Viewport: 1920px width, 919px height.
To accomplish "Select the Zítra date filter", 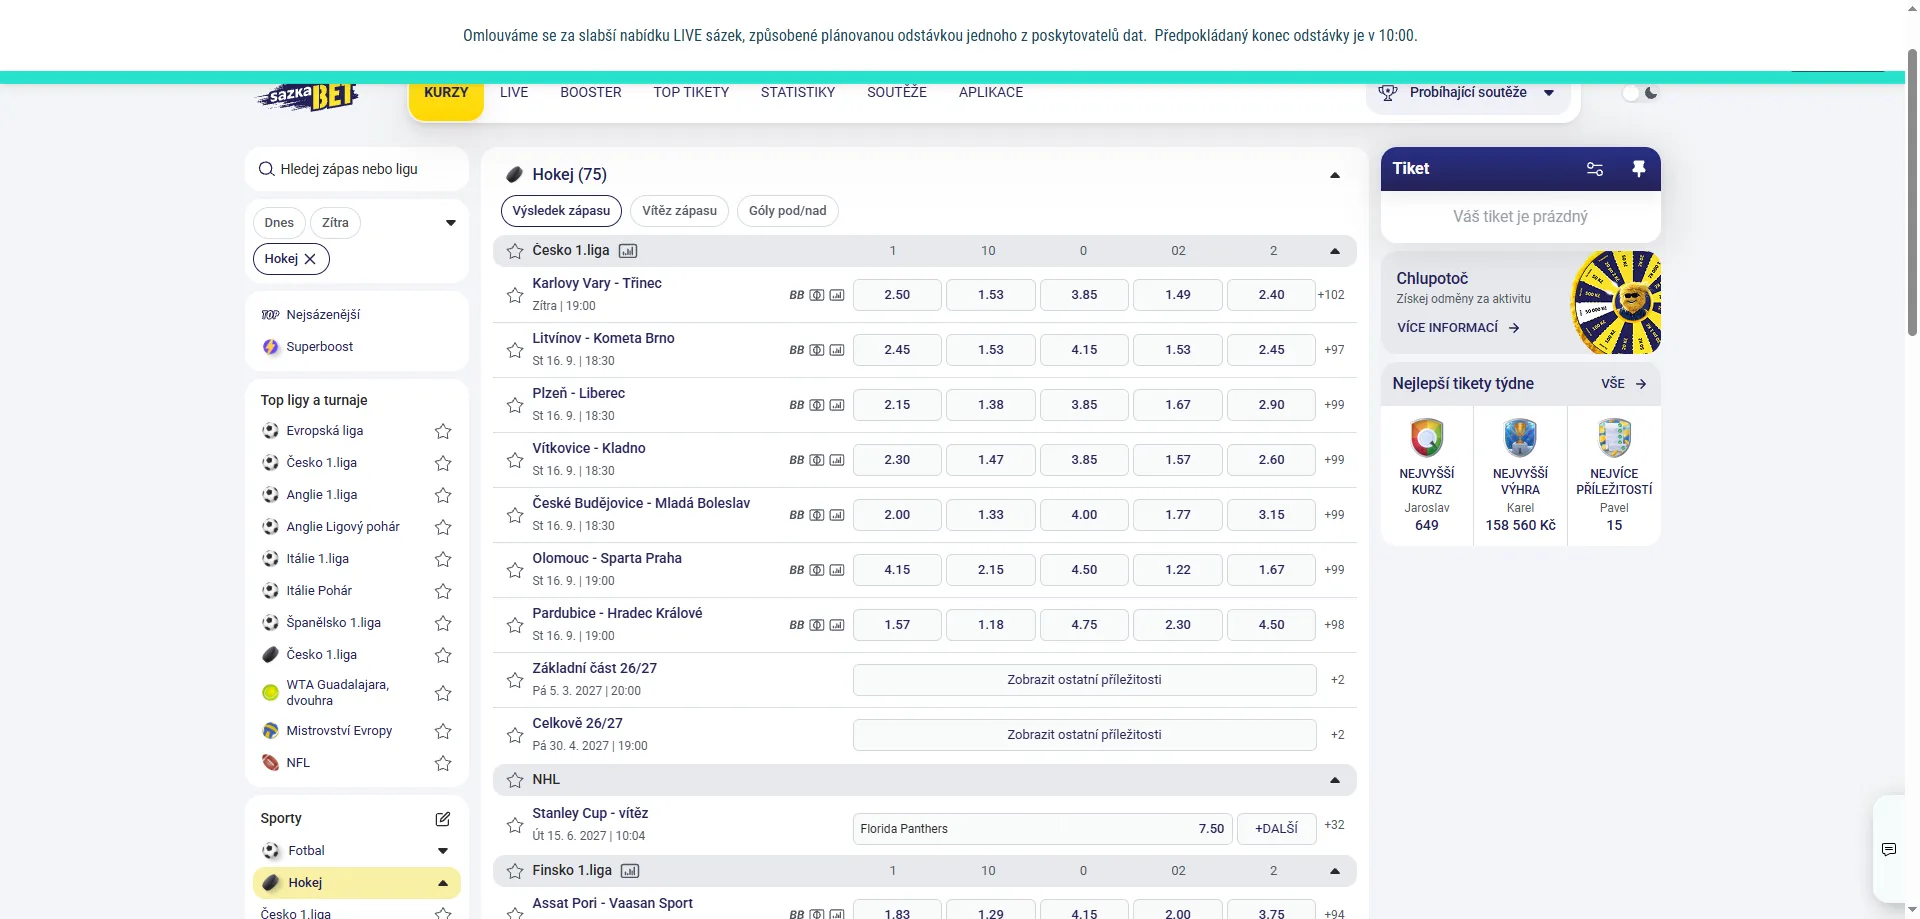I will coord(335,223).
